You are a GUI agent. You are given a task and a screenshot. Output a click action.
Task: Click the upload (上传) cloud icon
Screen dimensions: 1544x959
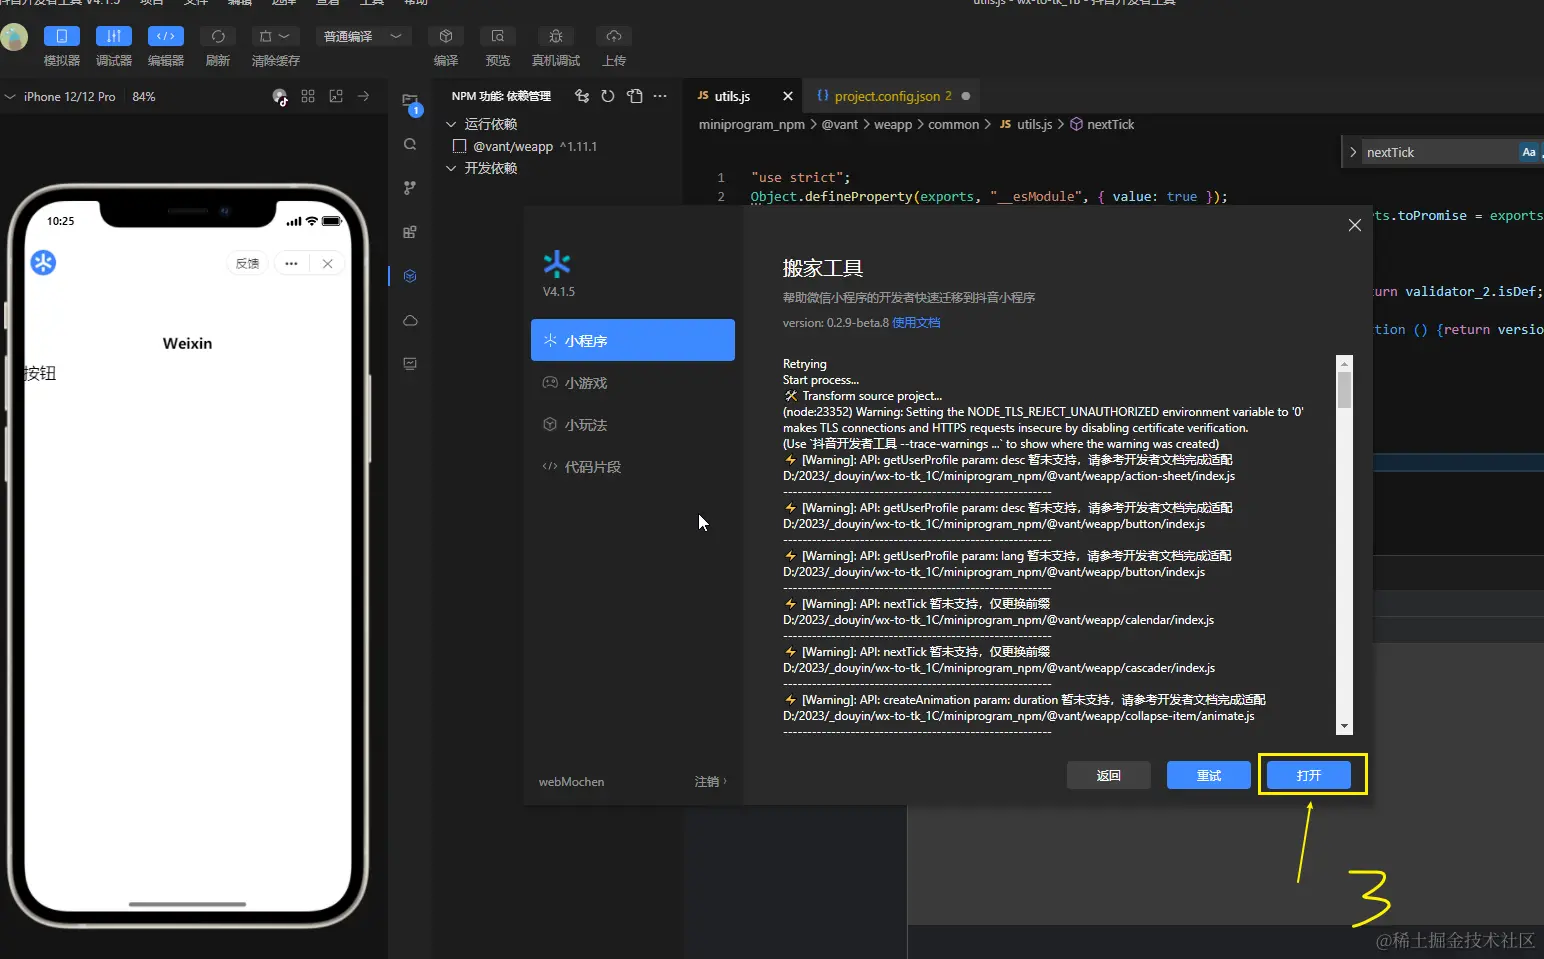[614, 36]
